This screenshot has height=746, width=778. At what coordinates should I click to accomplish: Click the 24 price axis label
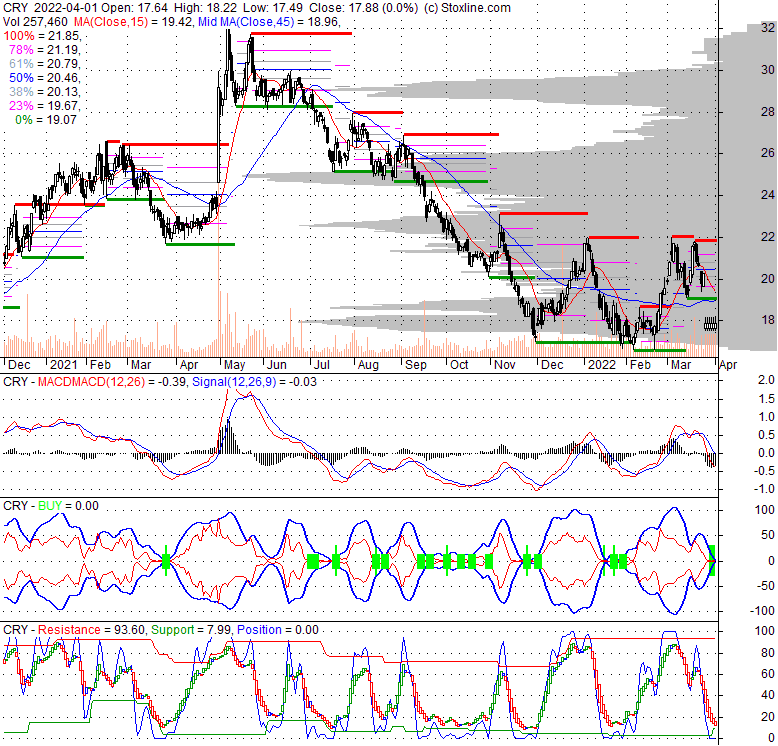tap(768, 195)
